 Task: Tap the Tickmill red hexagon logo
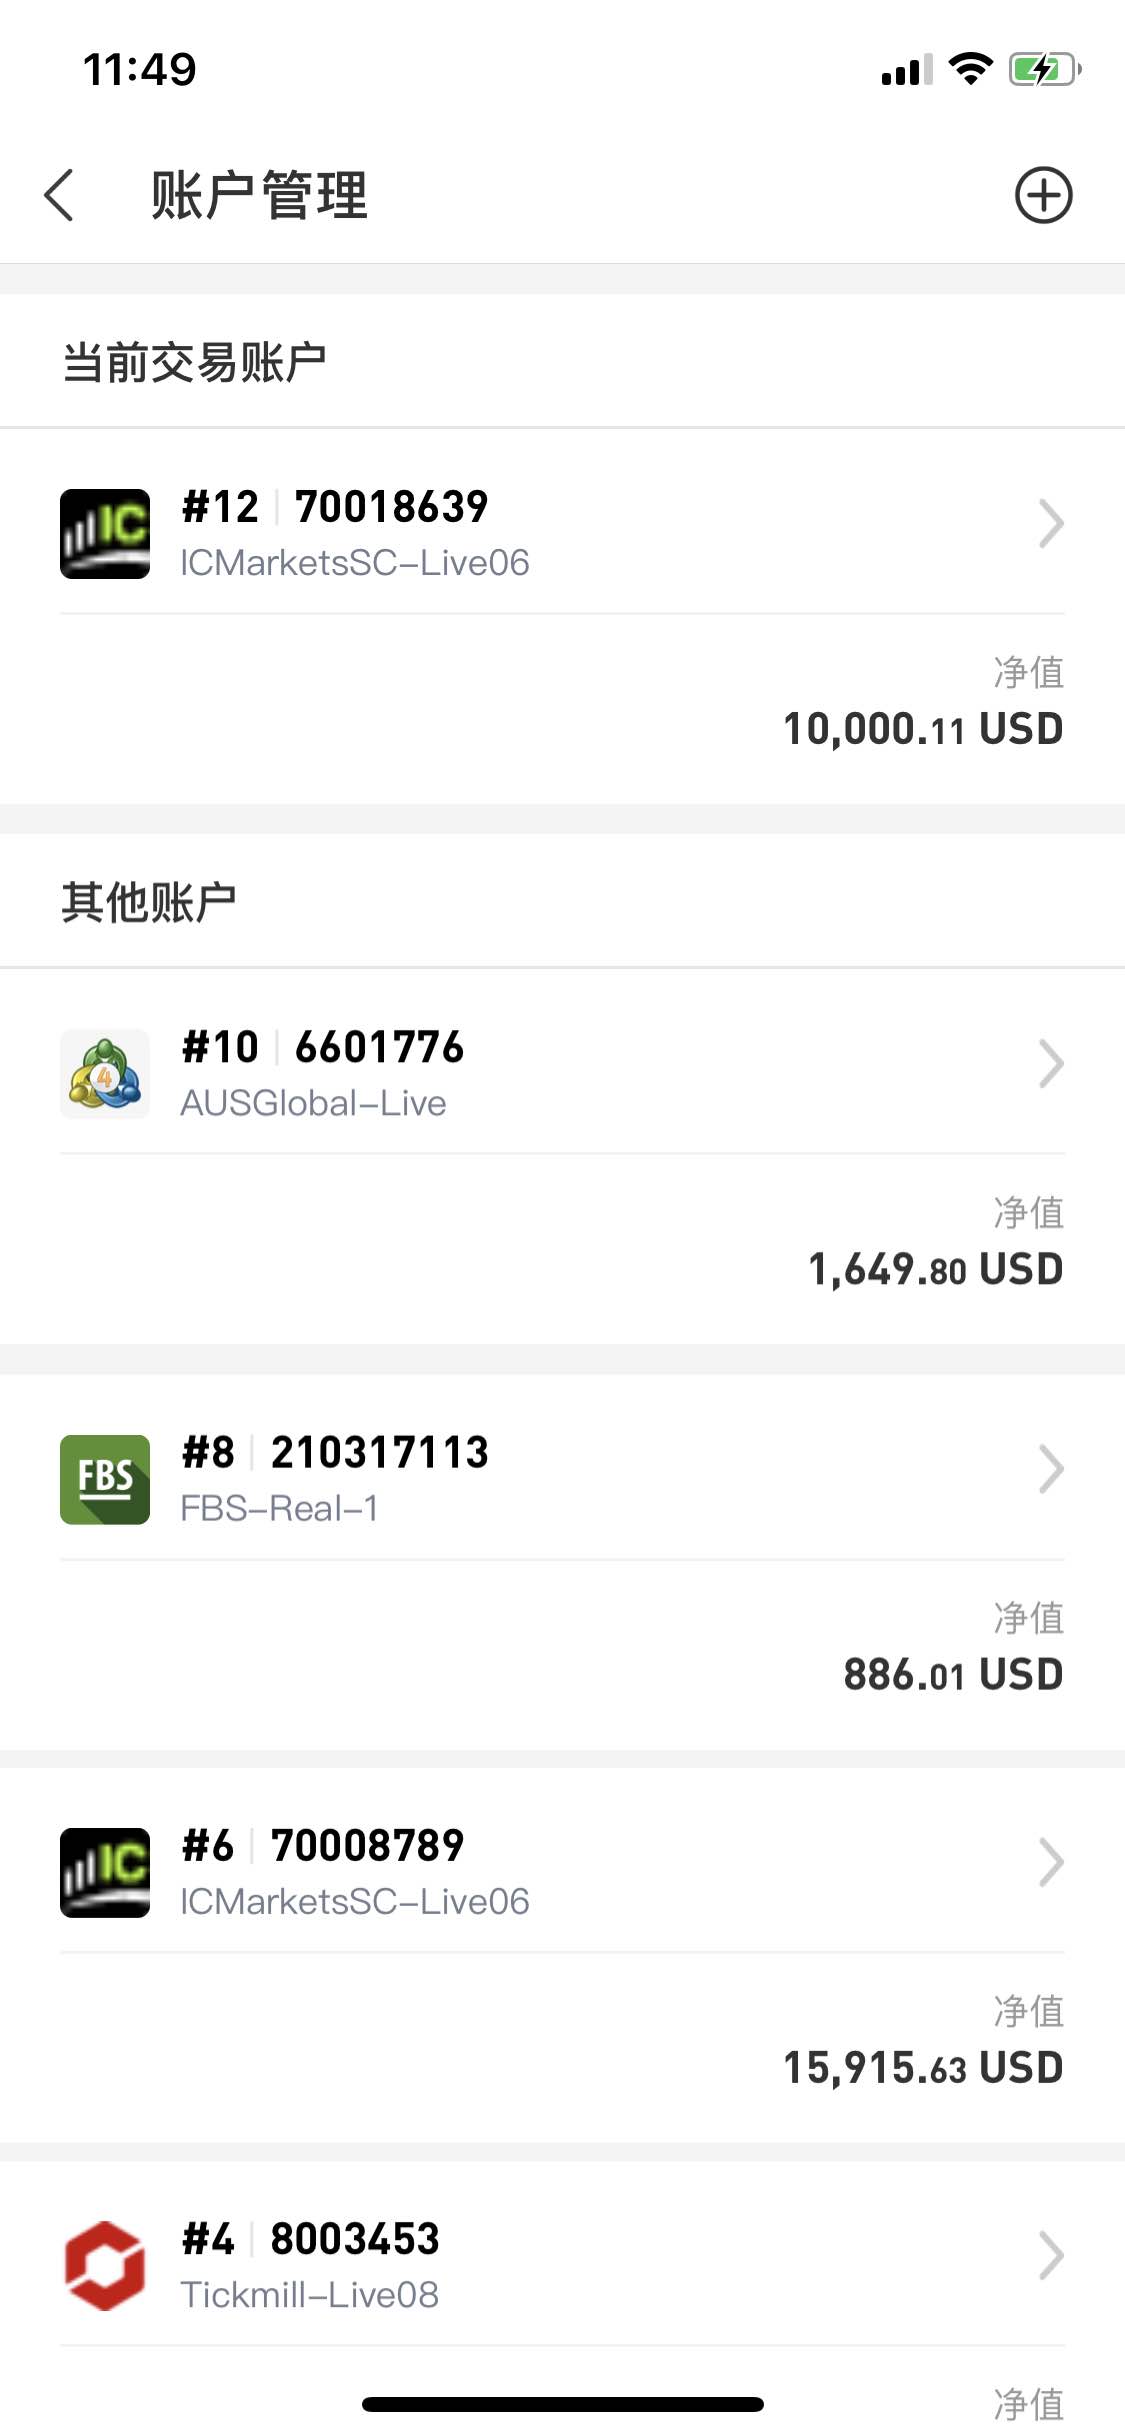(x=105, y=2266)
